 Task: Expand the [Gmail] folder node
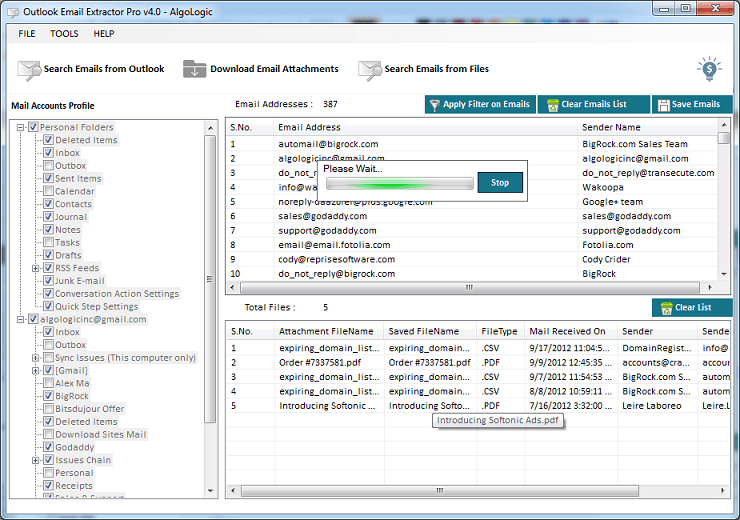tap(35, 370)
